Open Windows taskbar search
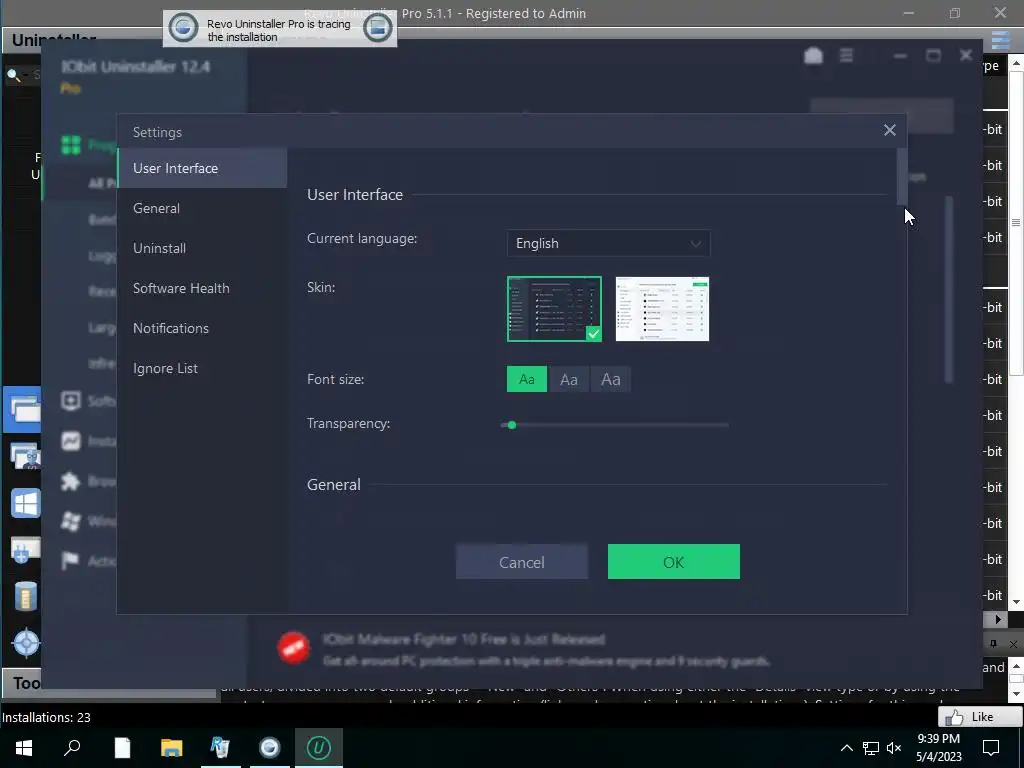The width and height of the screenshot is (1024, 768). click(72, 748)
